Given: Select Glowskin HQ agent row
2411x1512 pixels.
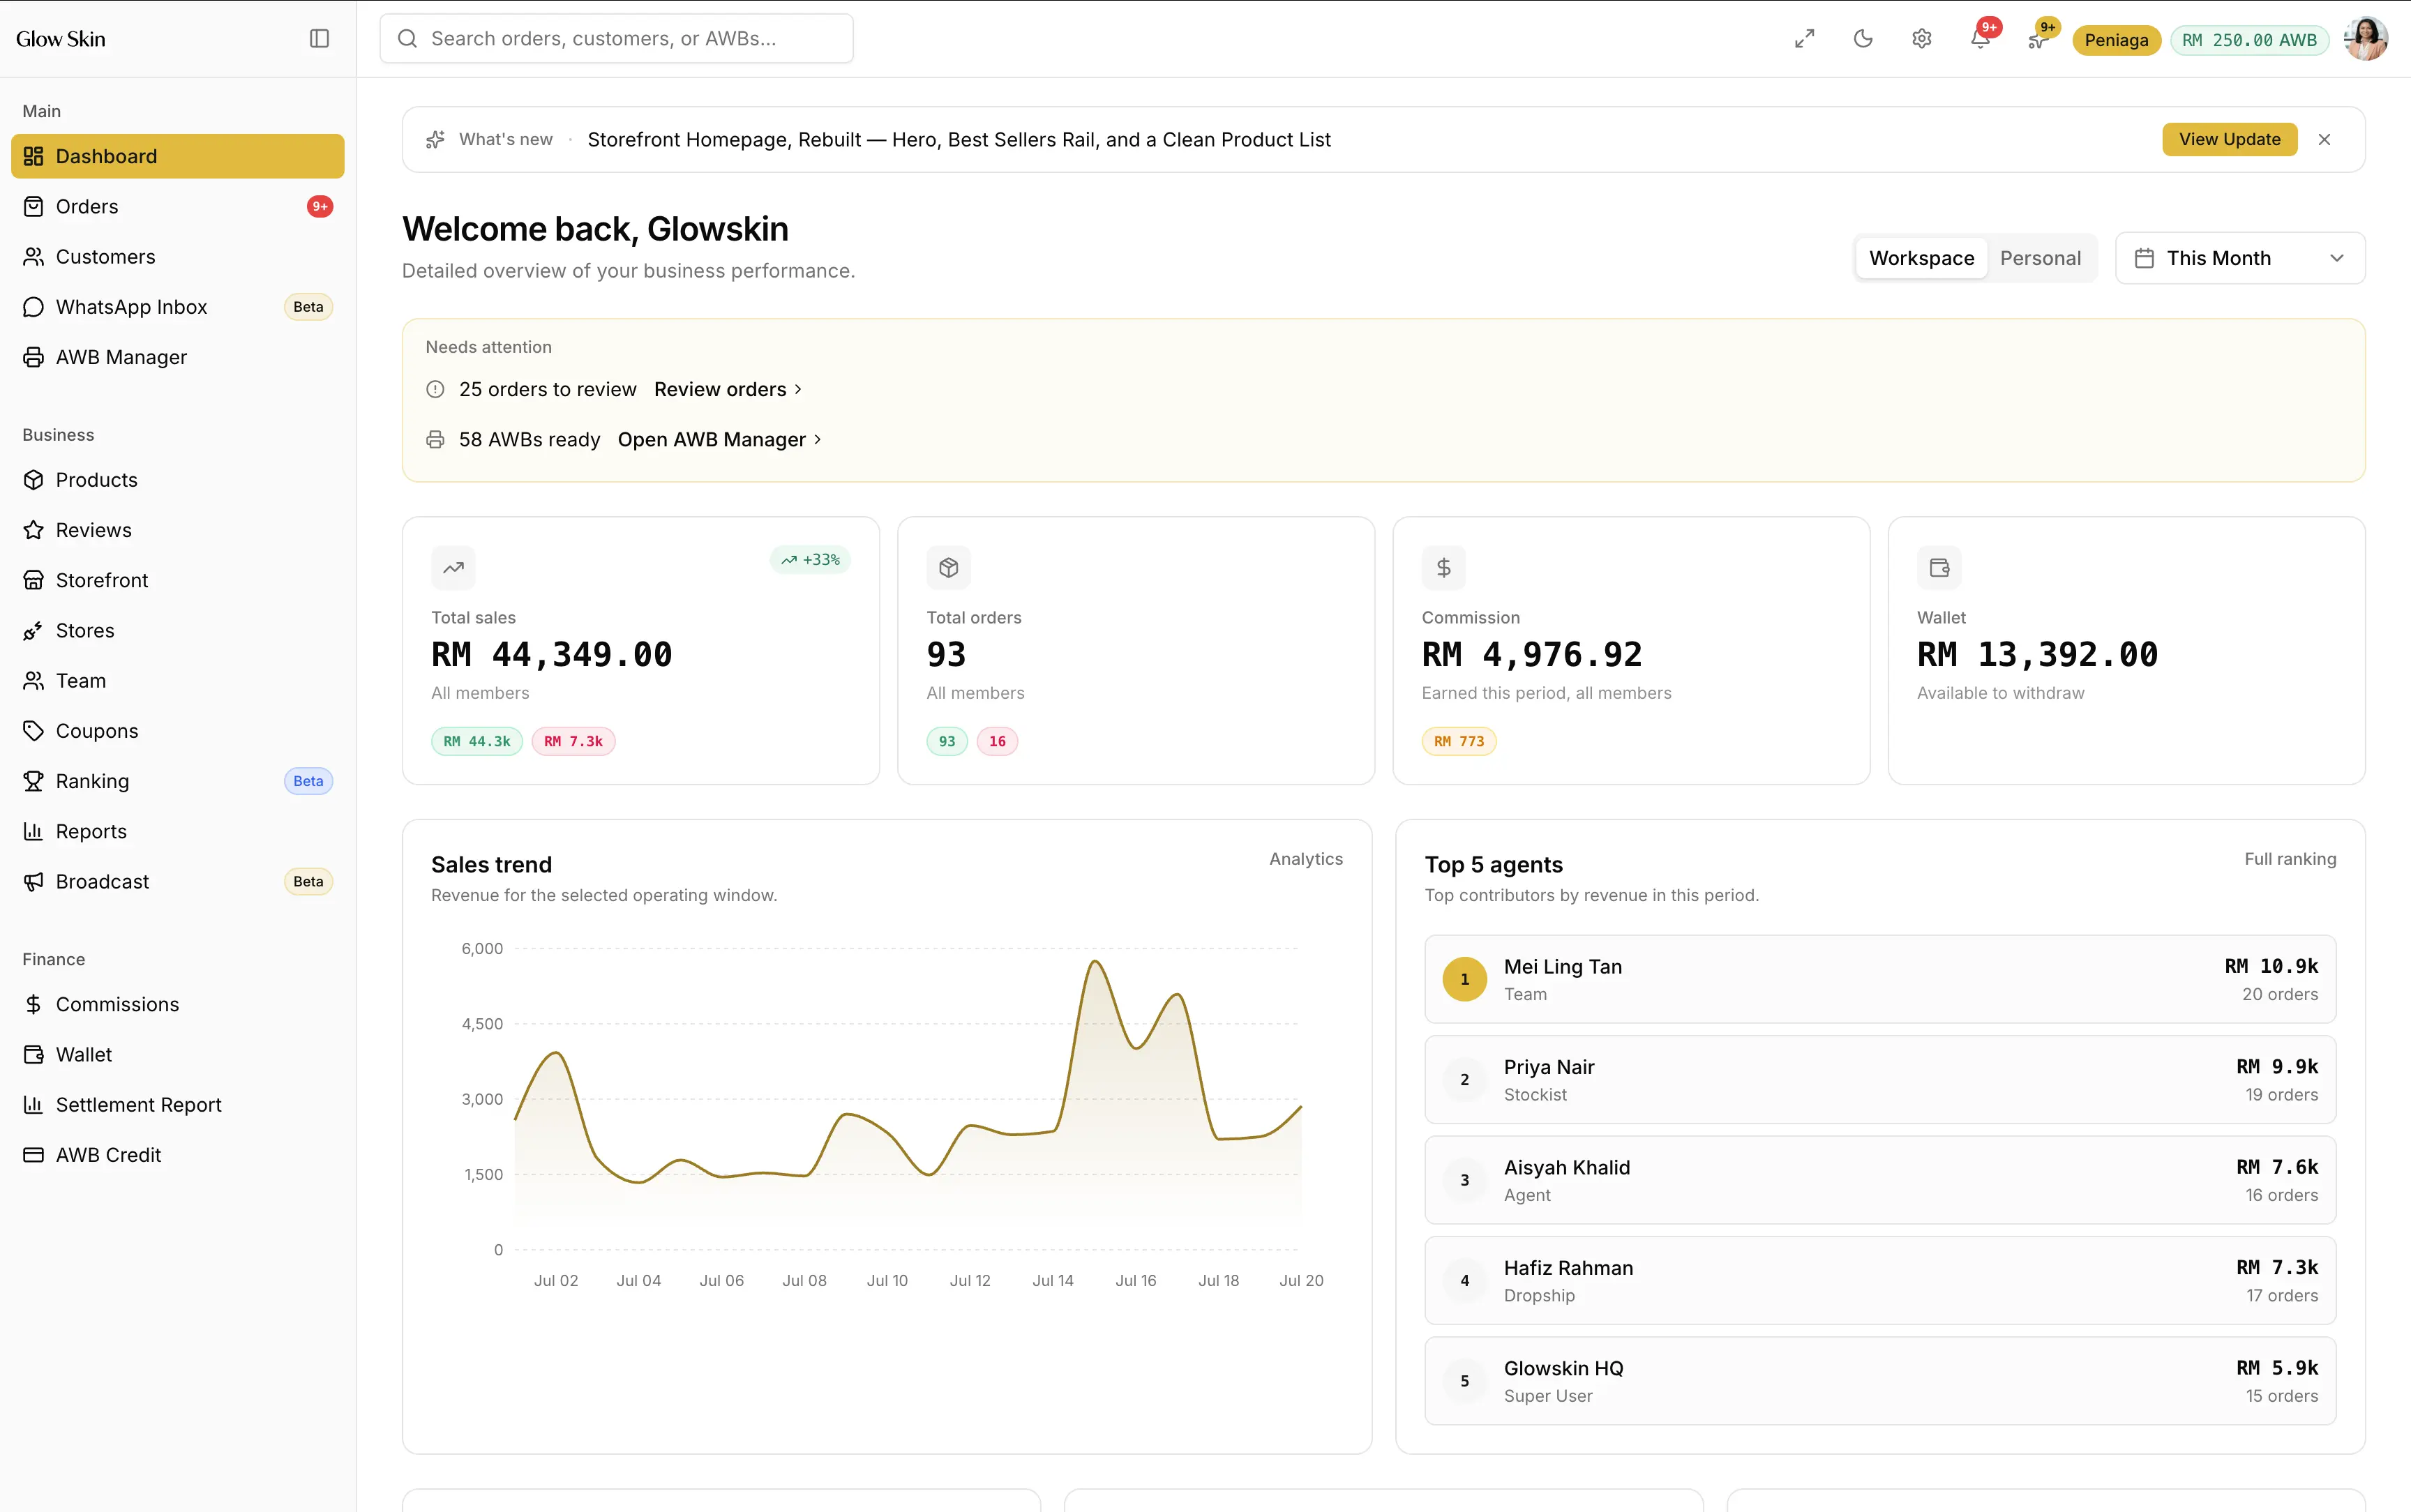Looking at the screenshot, I should tap(1880, 1381).
